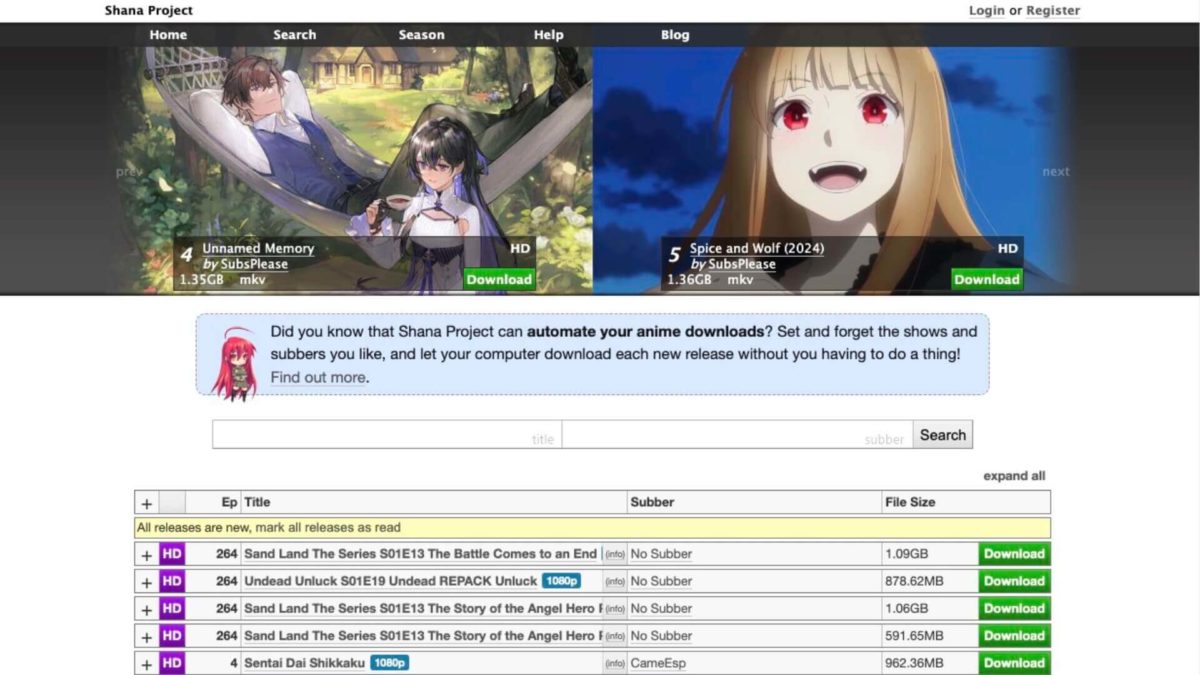Click the Register link
Image resolution: width=1200 pixels, height=675 pixels.
click(x=1053, y=10)
